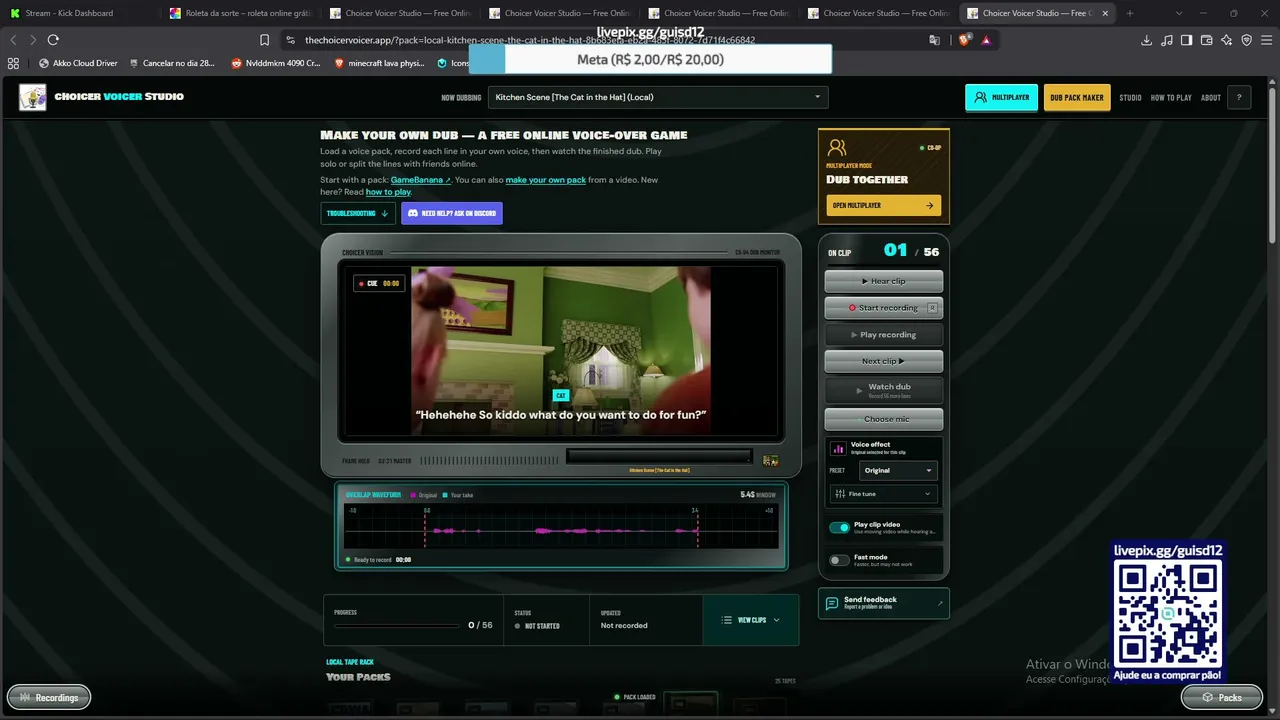Viewport: 1280px width, 720px height.
Task: Open the question mark help button
Action: tap(1239, 97)
